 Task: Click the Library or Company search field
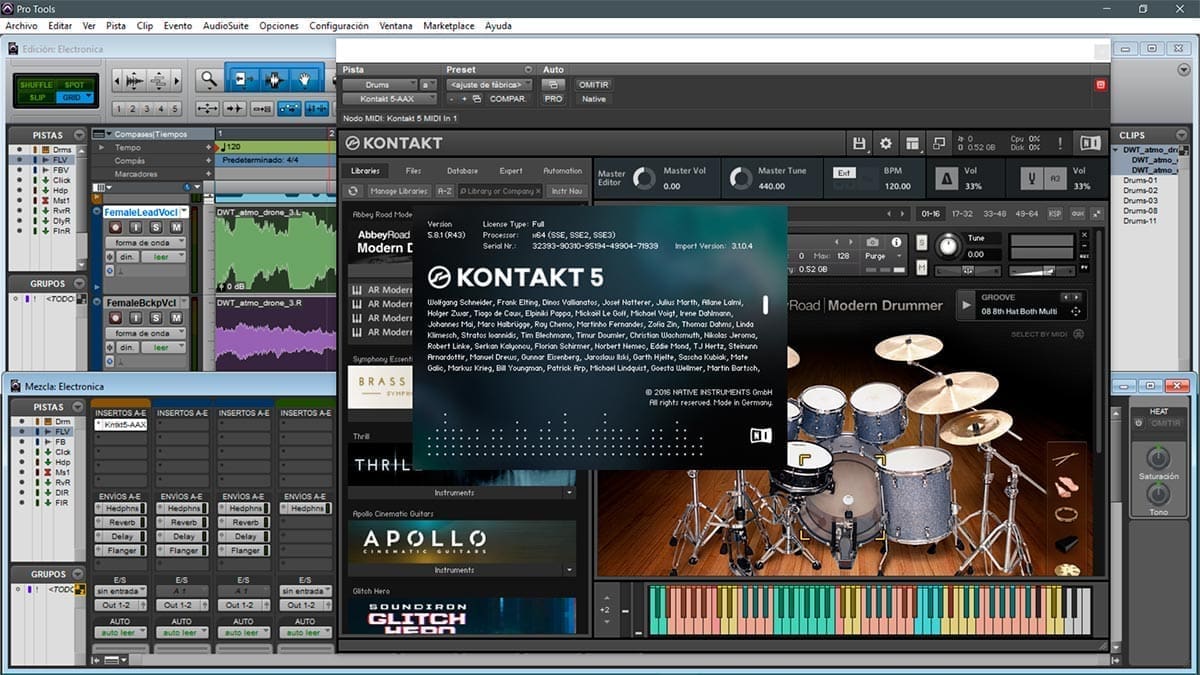[501, 191]
